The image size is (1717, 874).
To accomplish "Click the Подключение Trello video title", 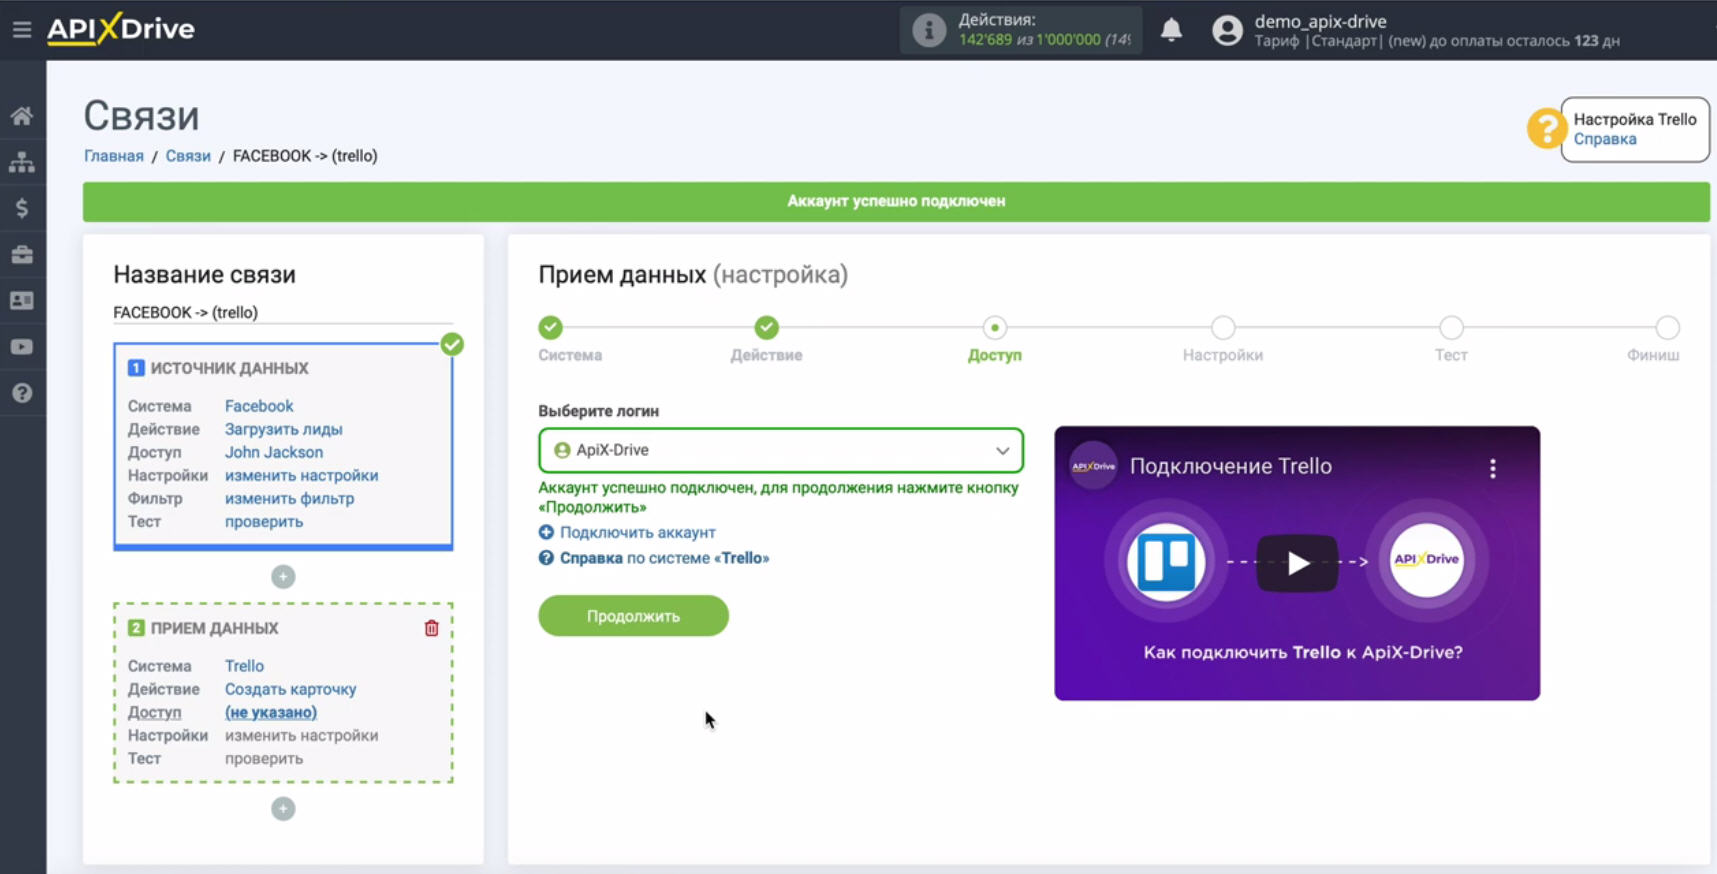I will tap(1230, 466).
